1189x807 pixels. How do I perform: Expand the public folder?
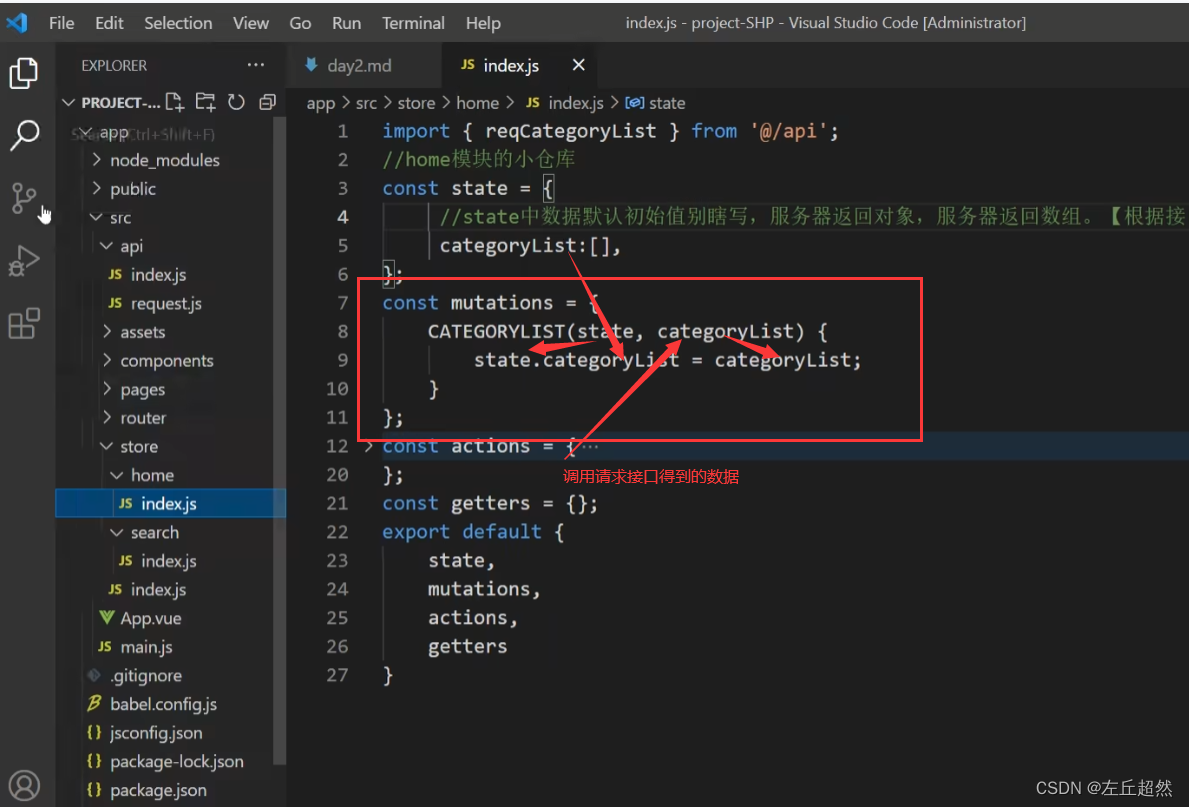(96, 189)
